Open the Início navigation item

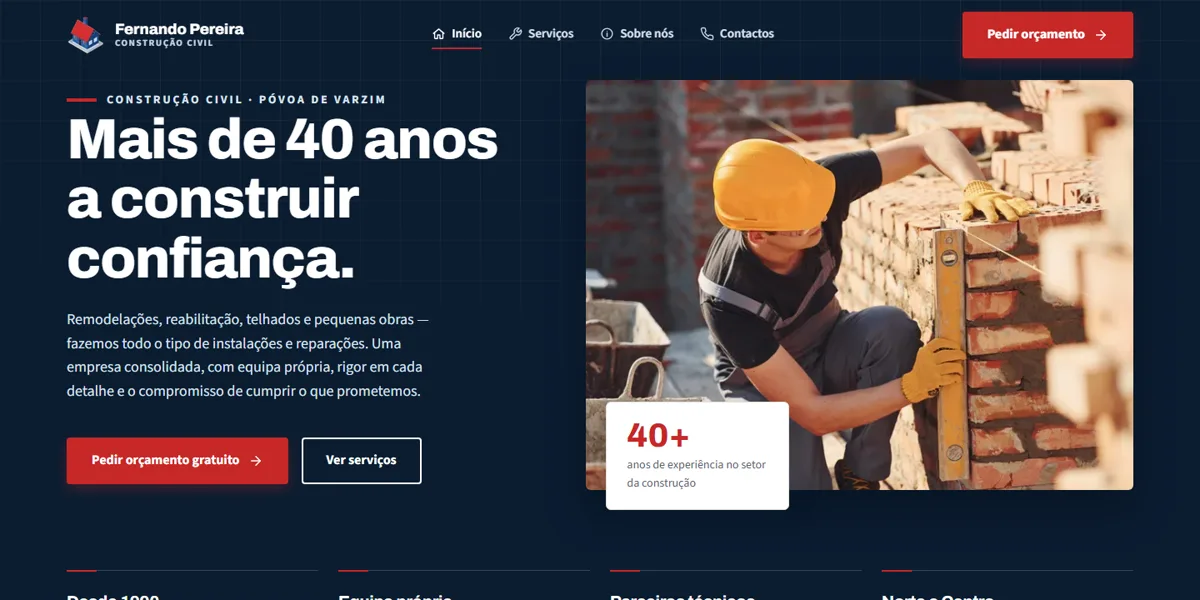[457, 34]
